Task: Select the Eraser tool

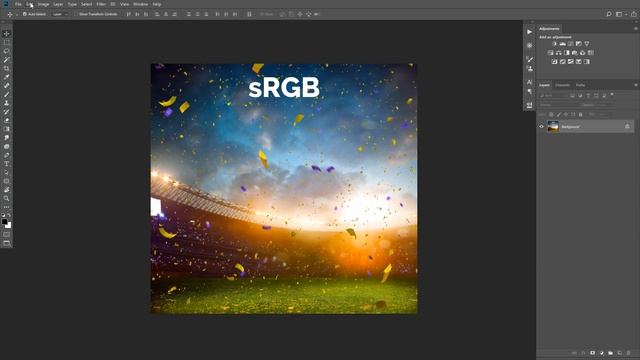Action: point(7,120)
